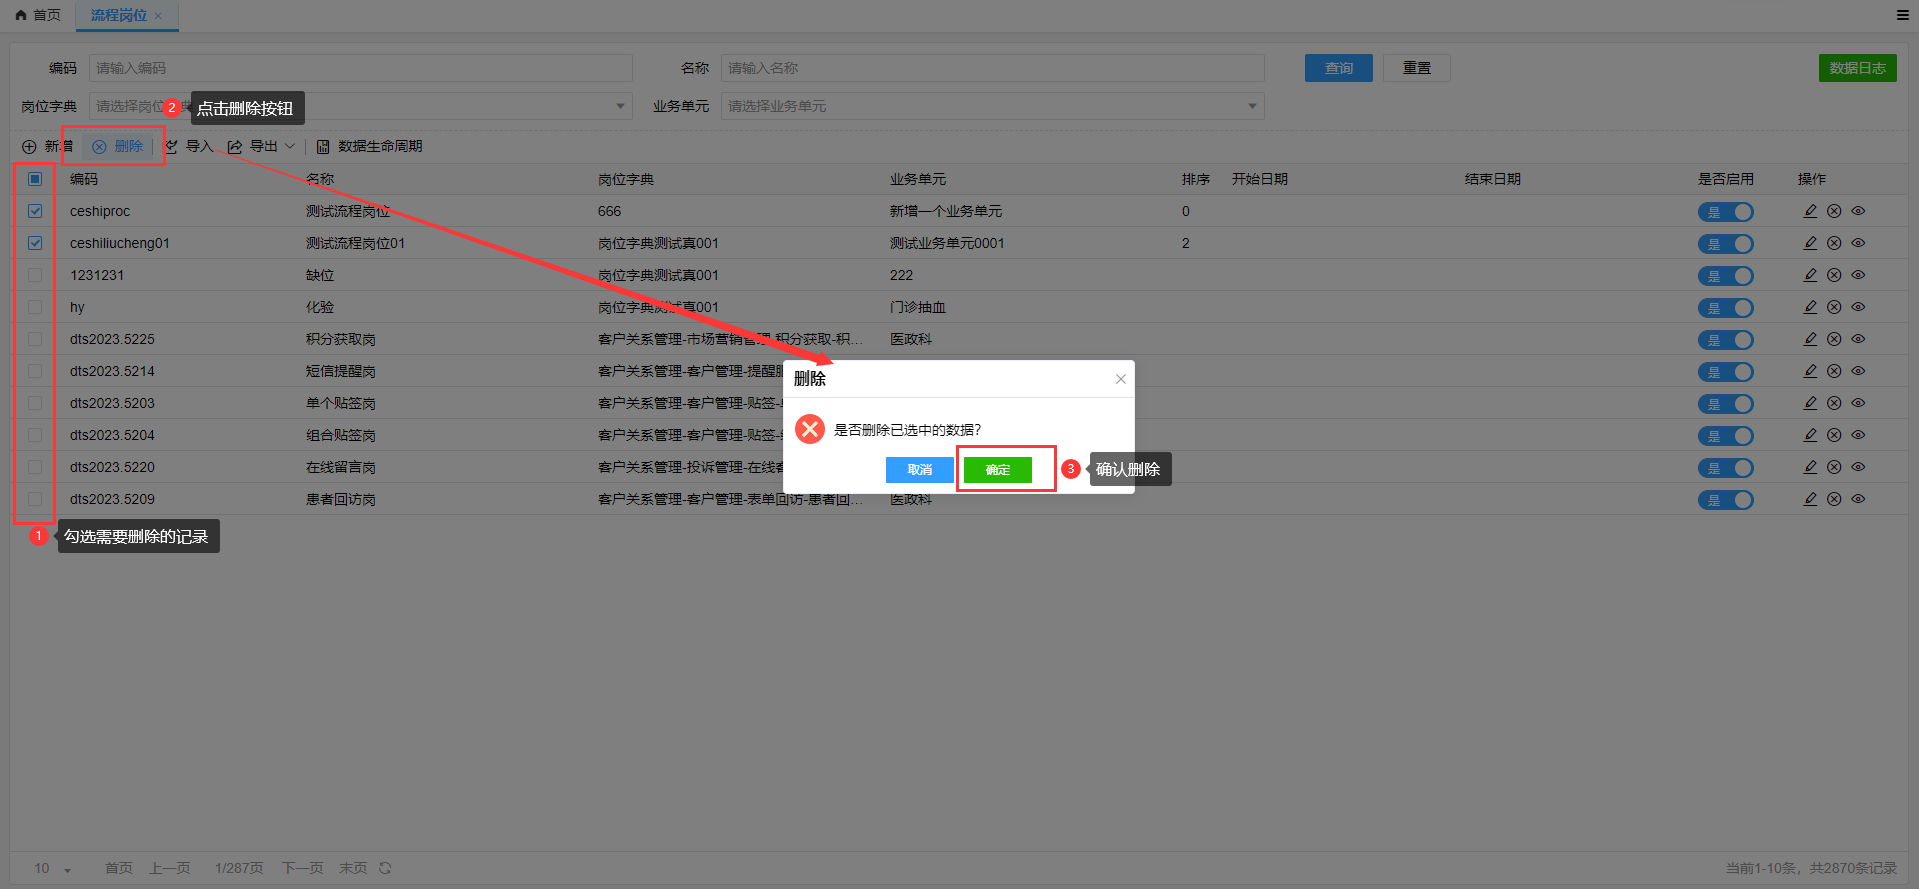Toggle enabled switch for ceshiliucheng01

1726,244
